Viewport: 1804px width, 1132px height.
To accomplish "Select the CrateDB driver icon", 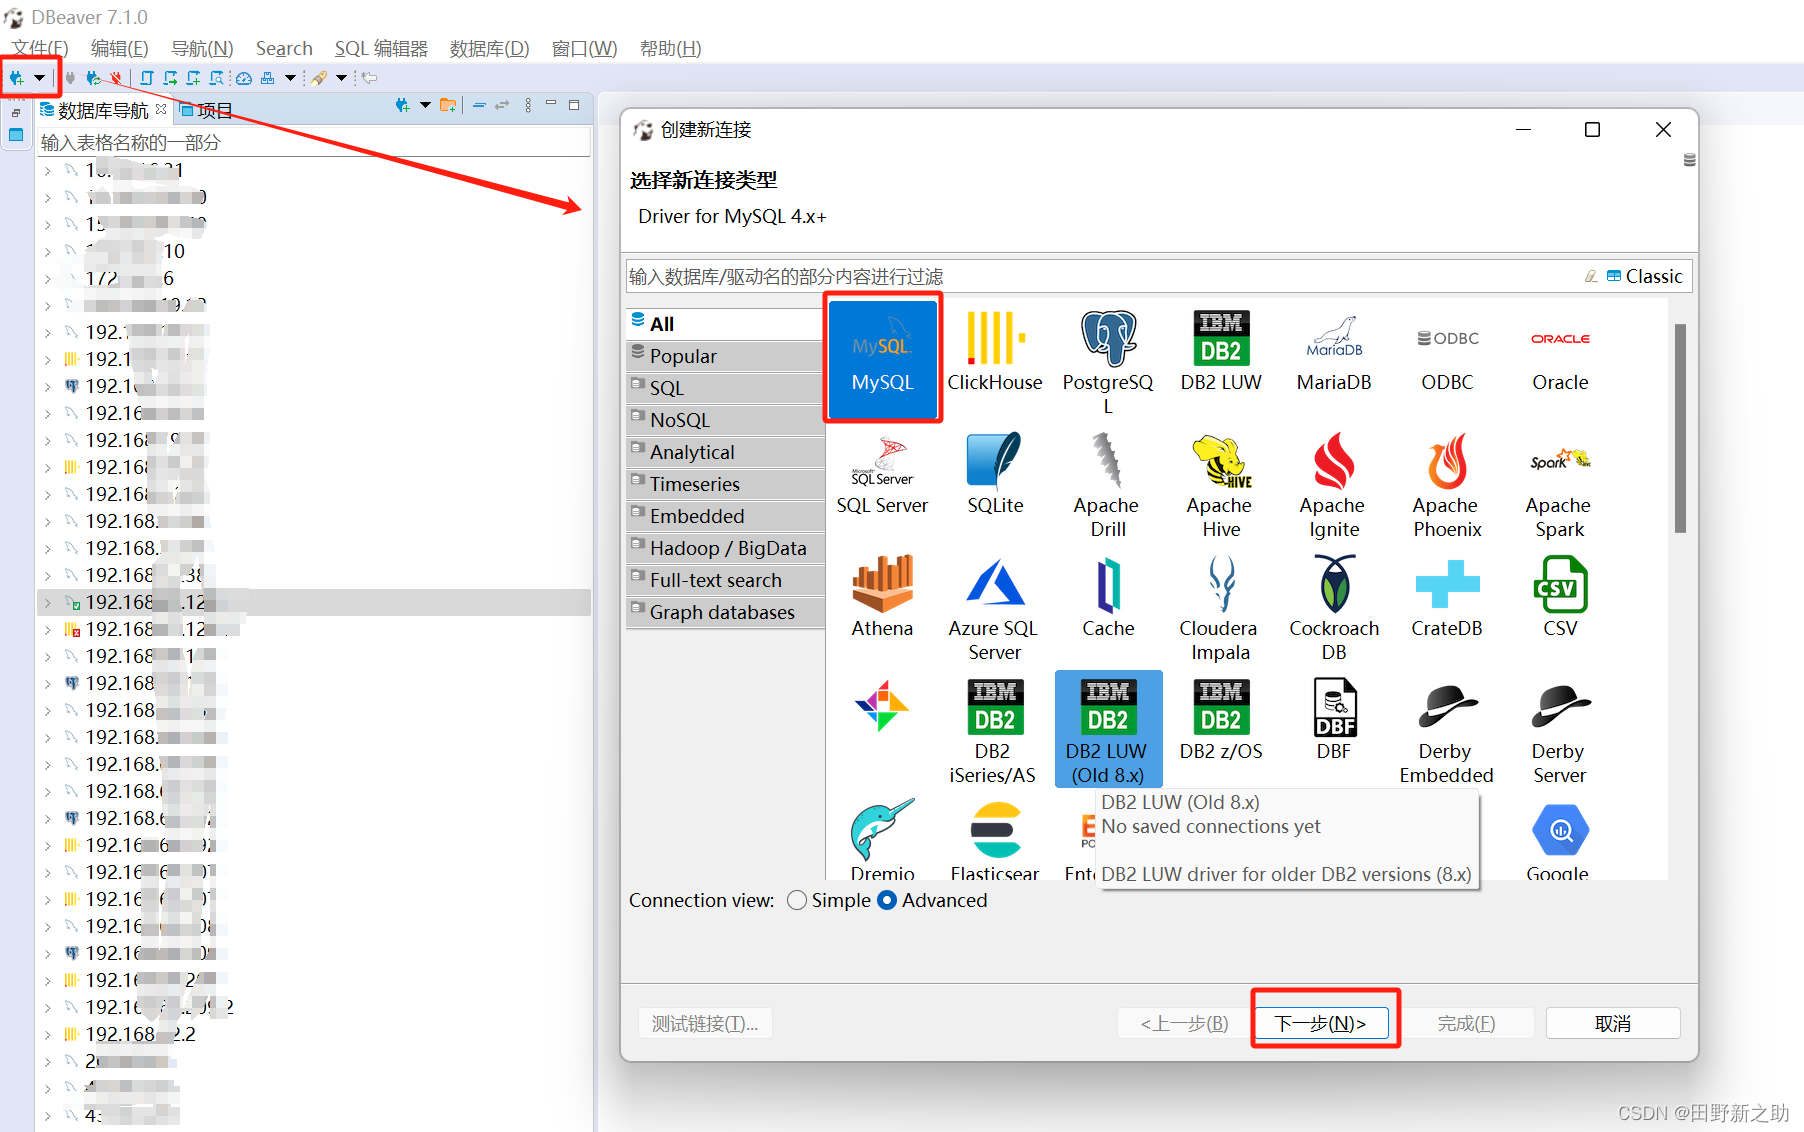I will point(1447,598).
